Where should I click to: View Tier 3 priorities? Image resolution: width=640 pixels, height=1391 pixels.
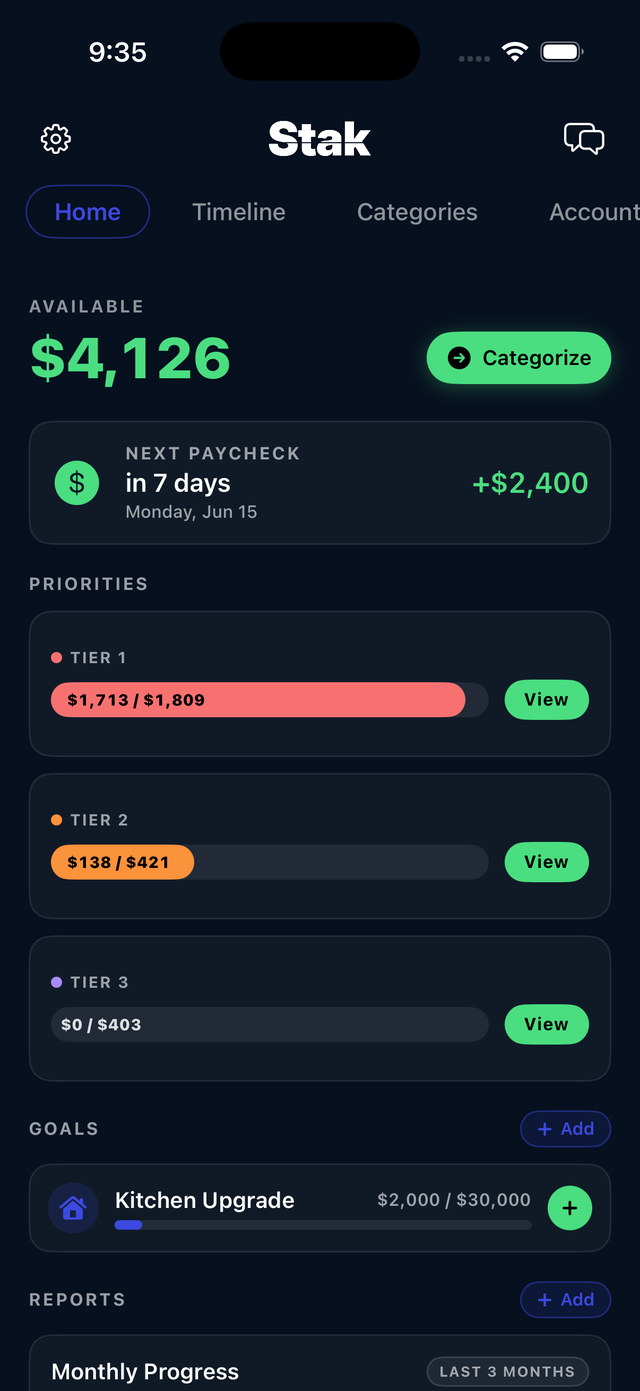coord(546,1024)
